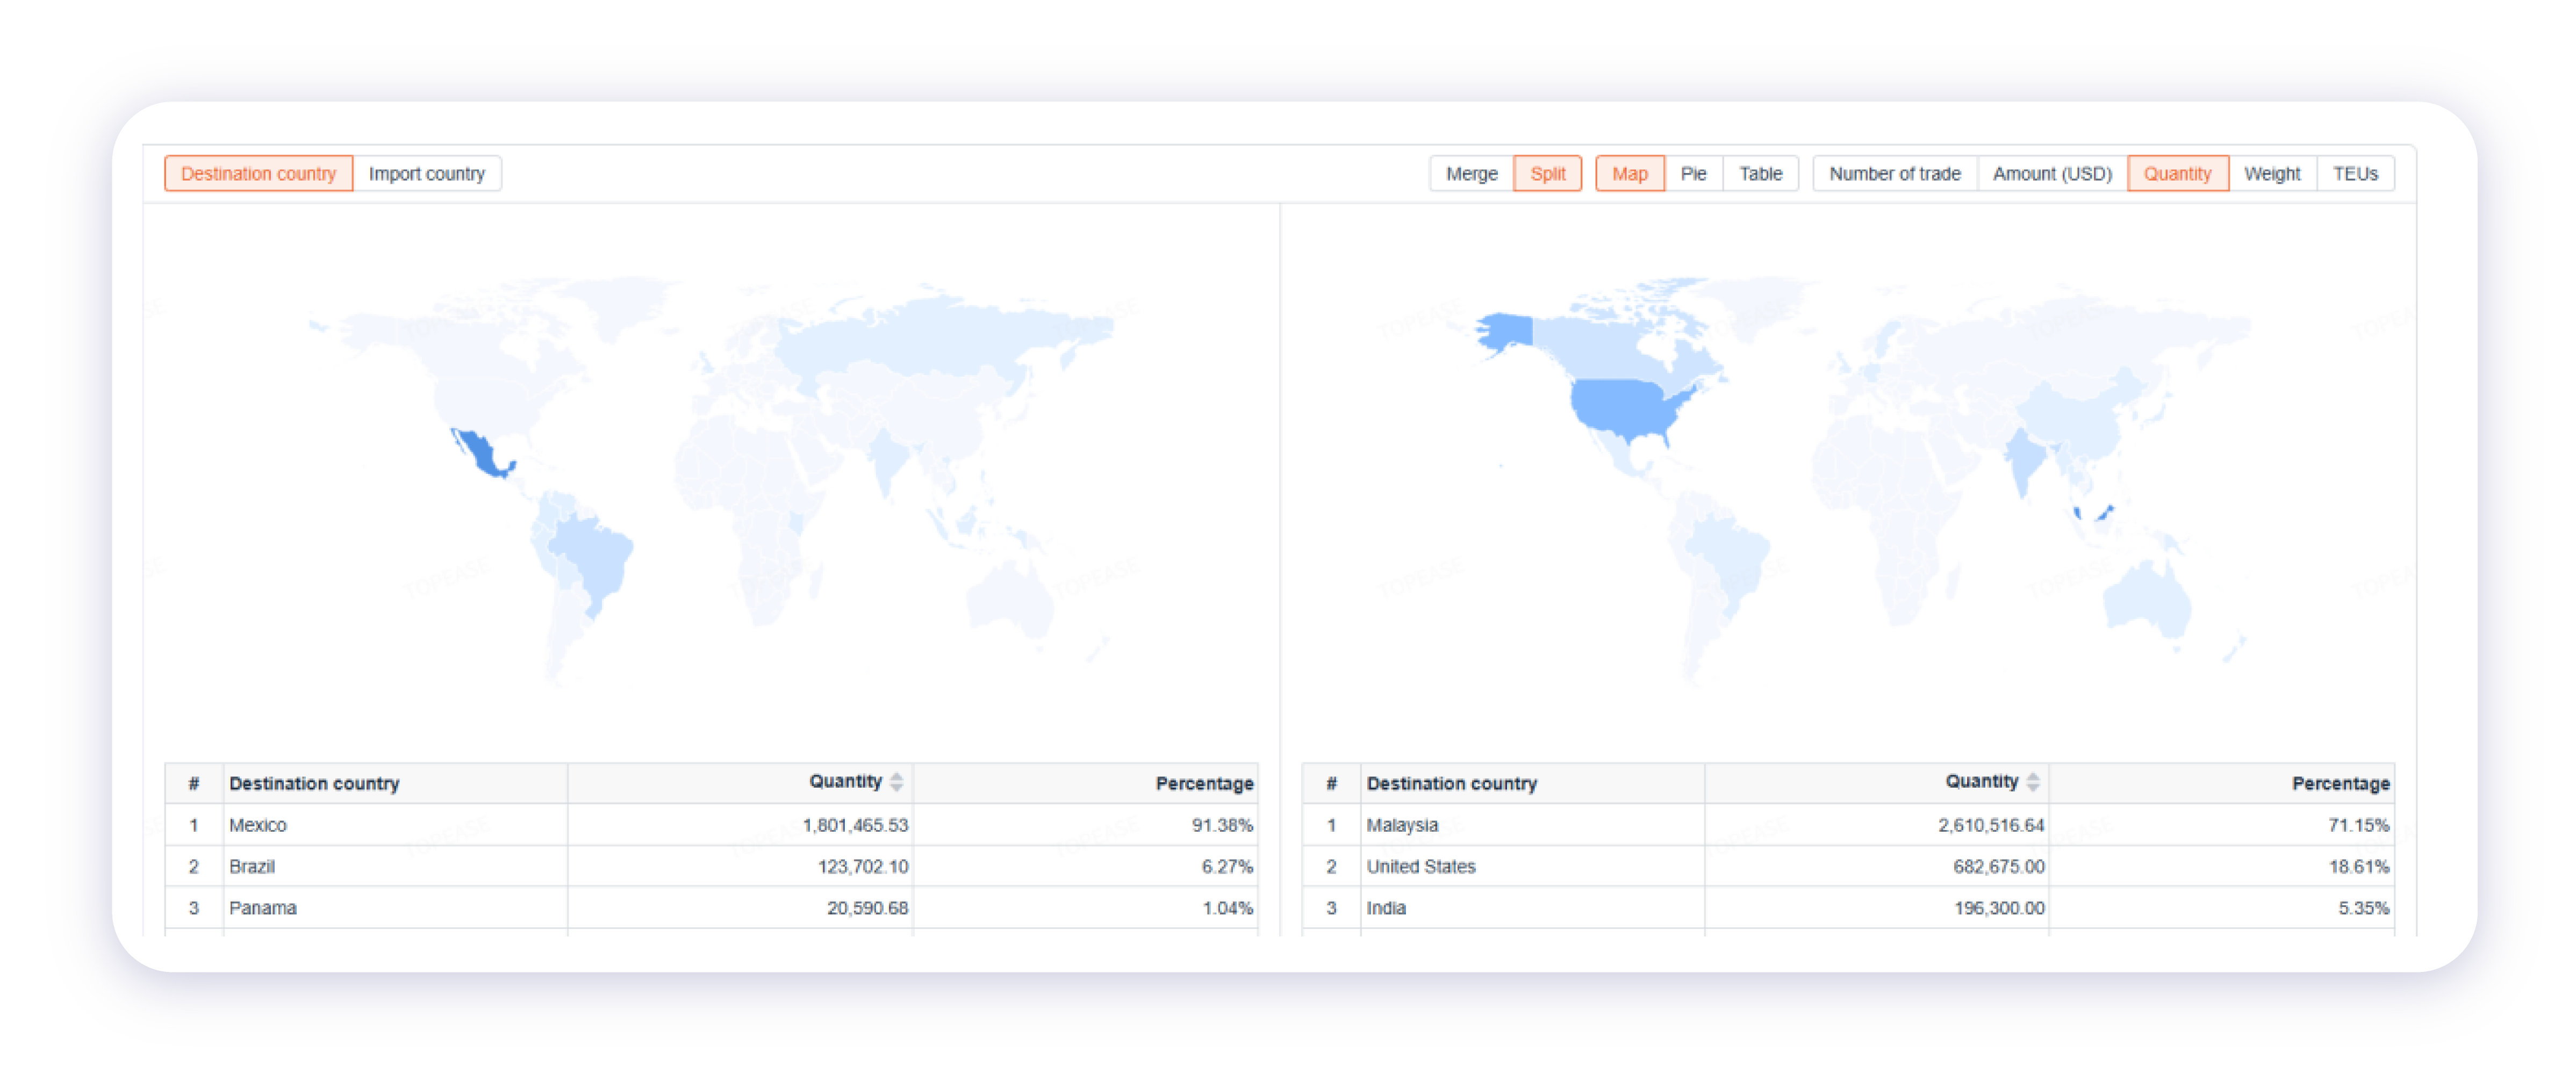Switch to Import country tab
The width and height of the screenshot is (2576, 1074).
coord(427,174)
